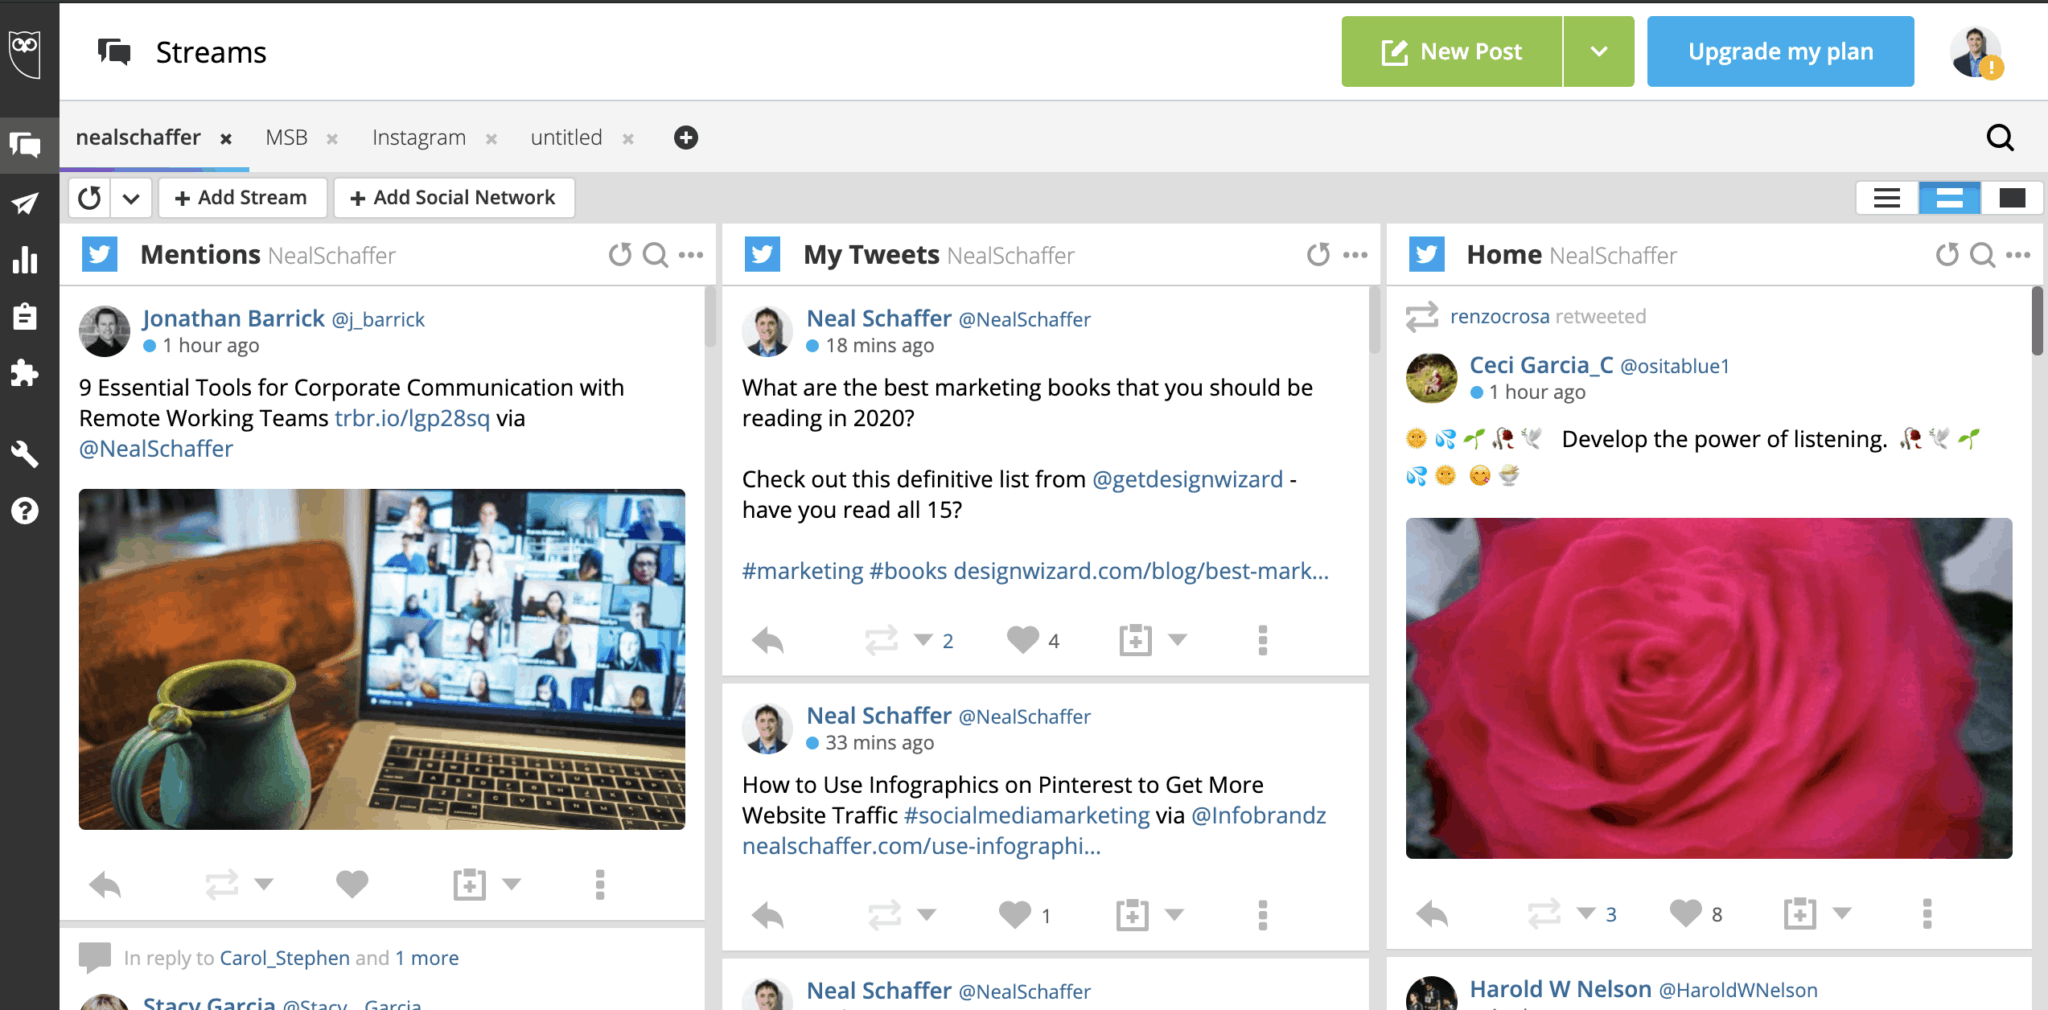Switch to the MSB tab
The width and height of the screenshot is (2048, 1010).
point(286,138)
